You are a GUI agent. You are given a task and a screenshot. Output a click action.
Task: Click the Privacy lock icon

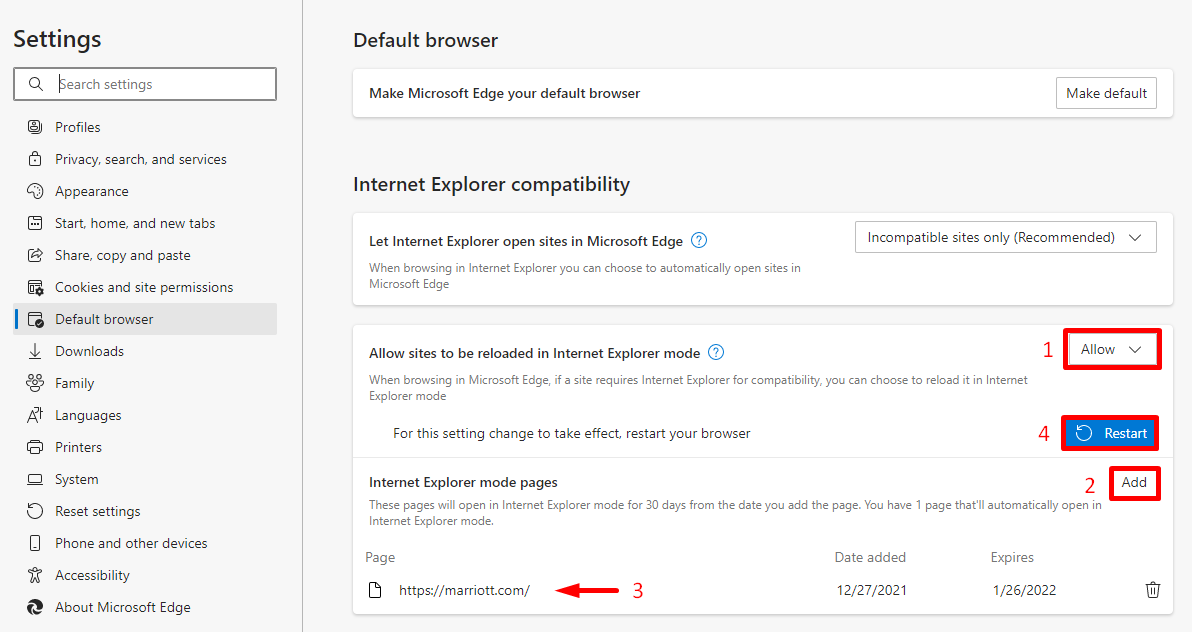coord(35,159)
